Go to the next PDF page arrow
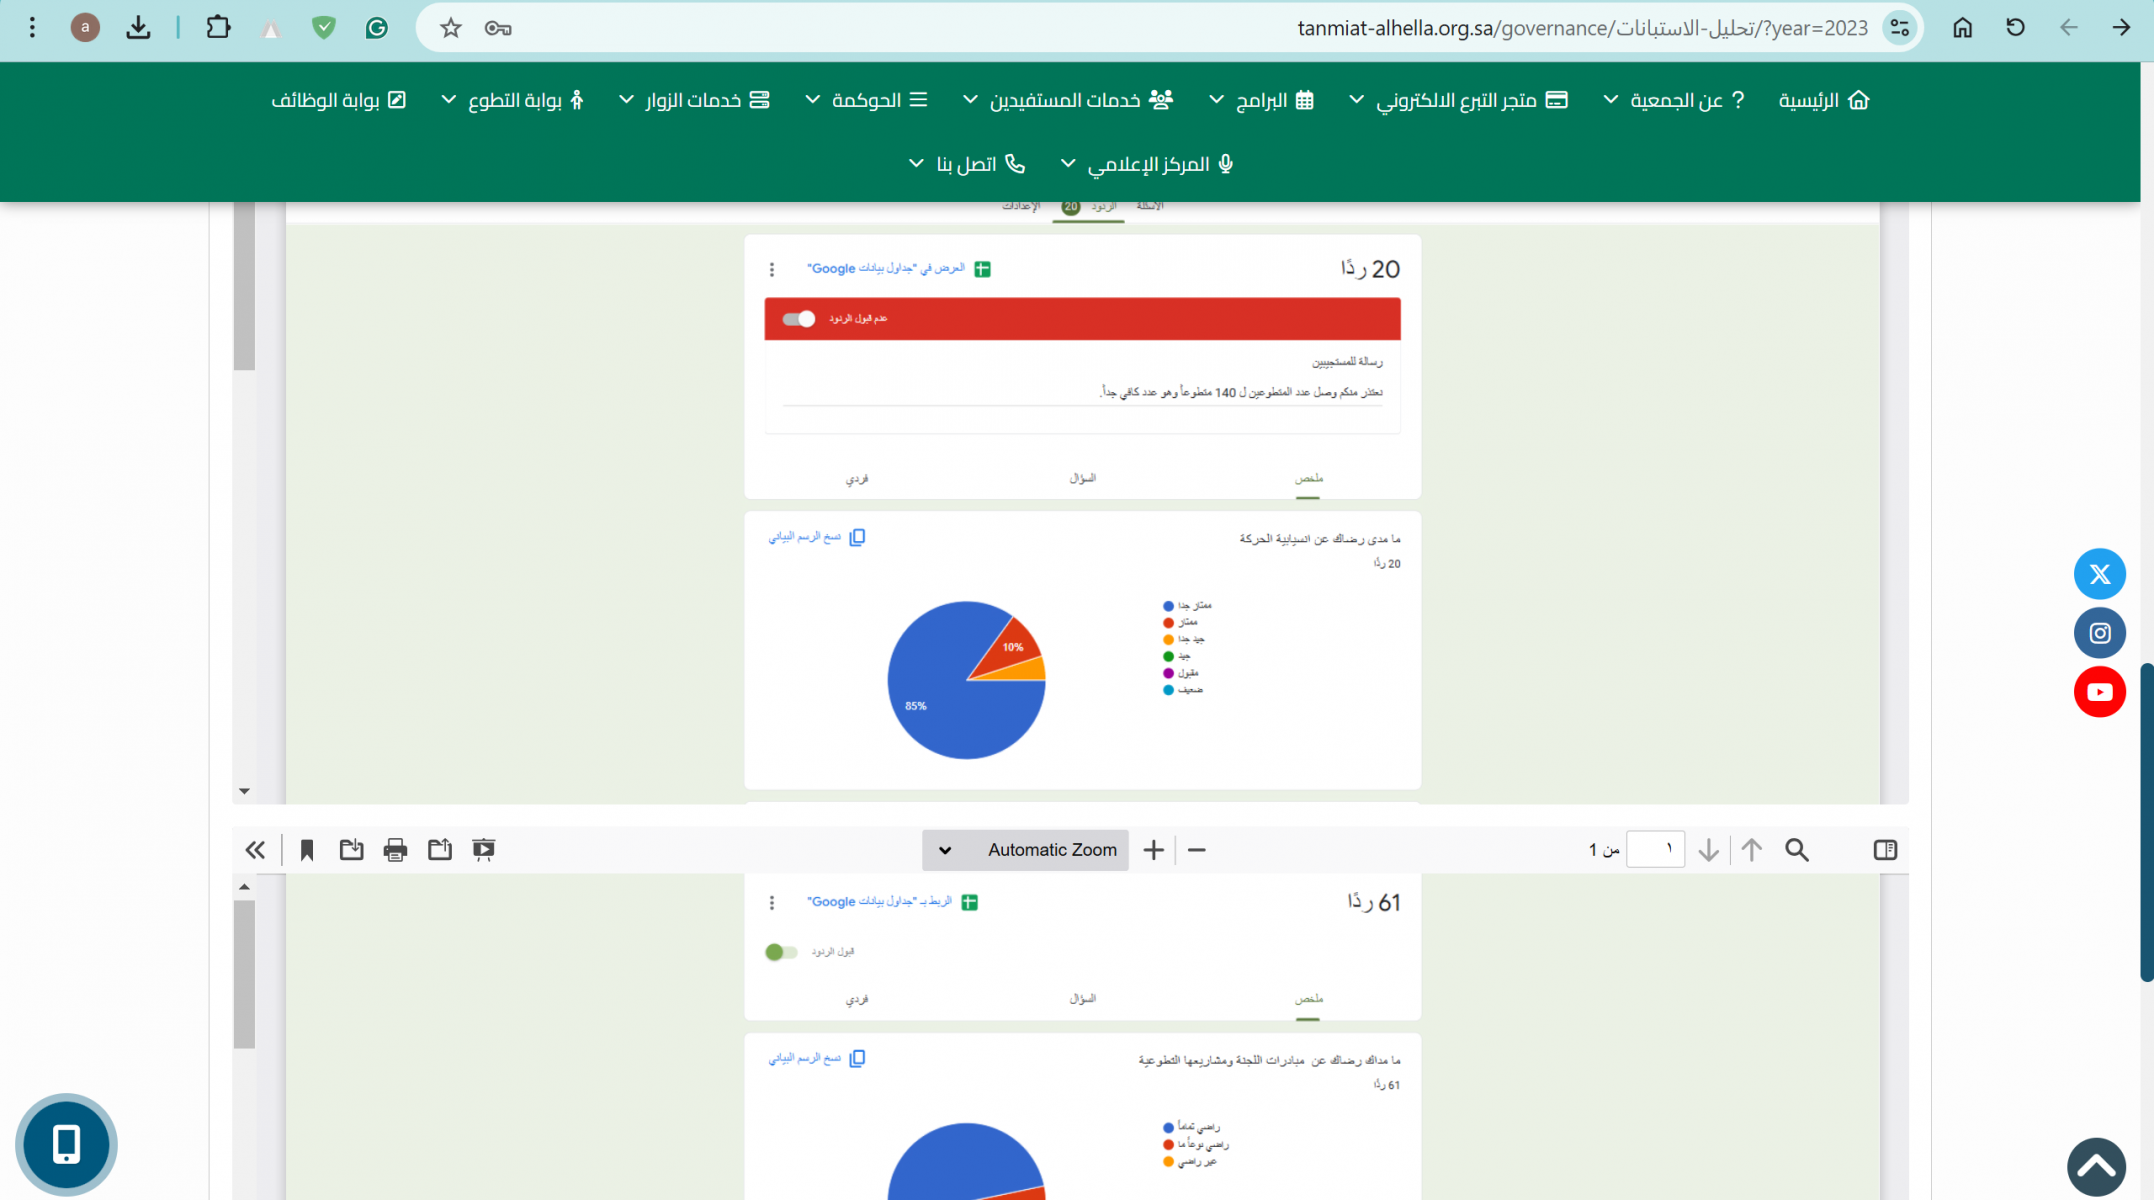 click(1709, 850)
